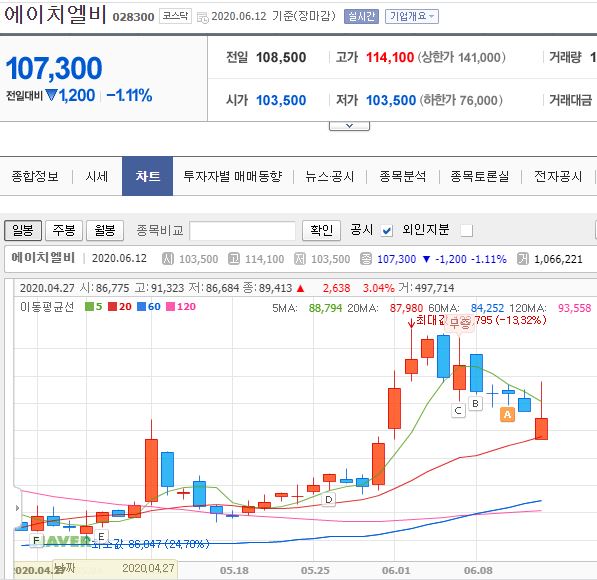Viewport: 597px width, 580px height.
Task: Click the 06.01 date axis label
Action: (396, 570)
